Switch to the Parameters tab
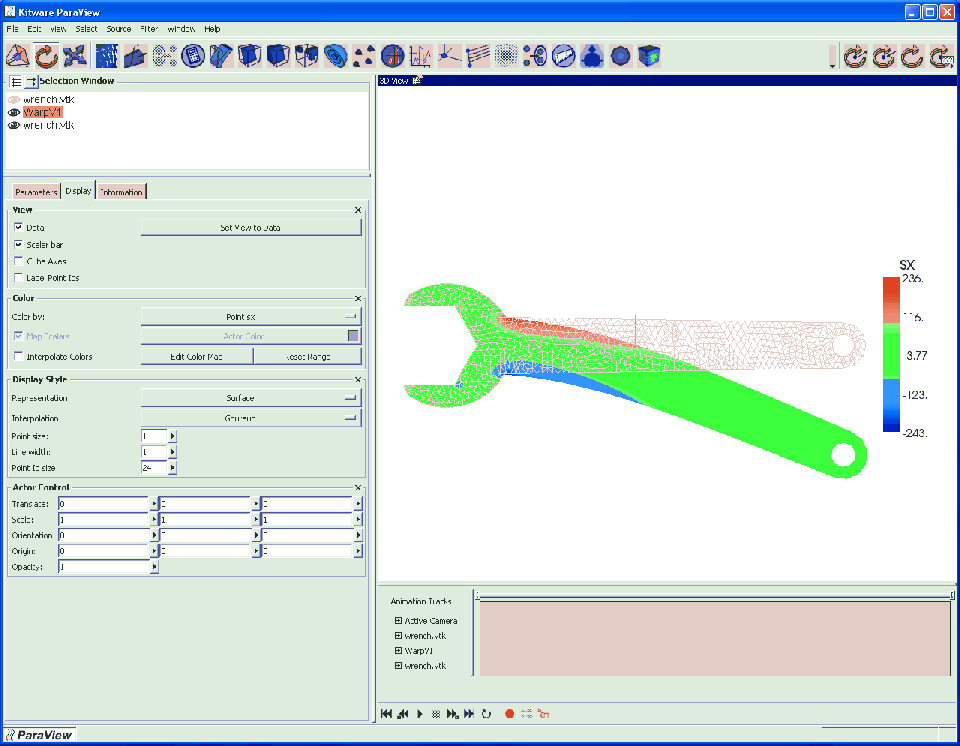 [36, 192]
